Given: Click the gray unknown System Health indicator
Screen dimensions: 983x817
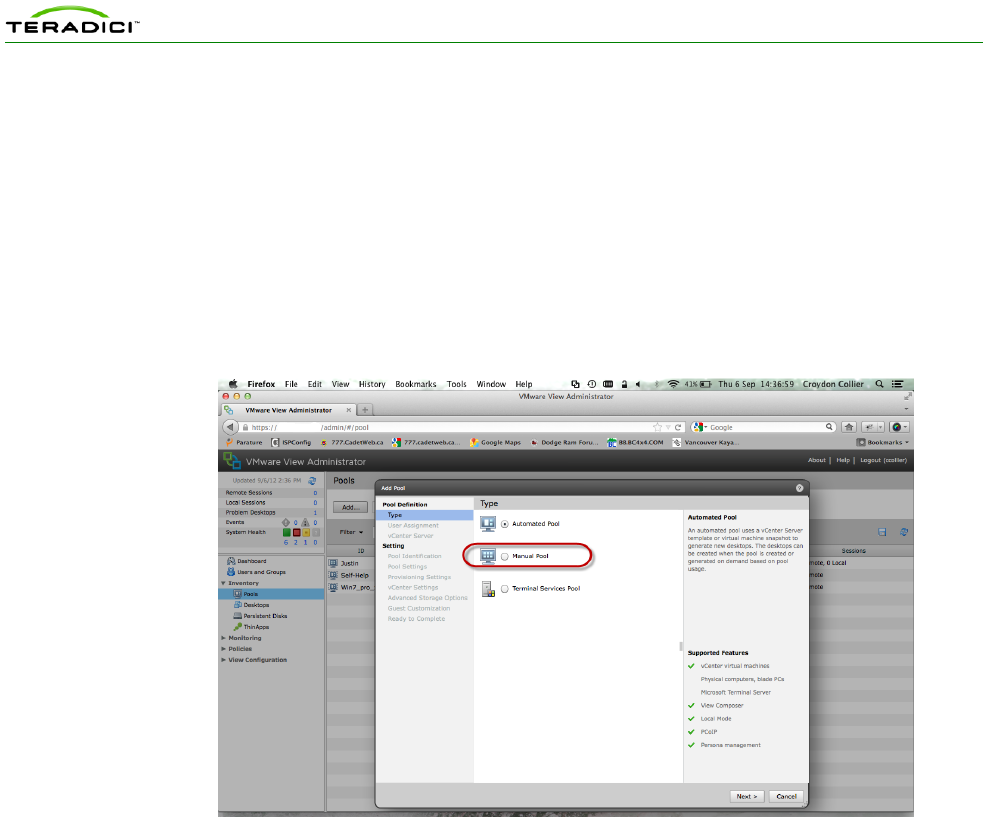Looking at the screenshot, I should pyautogui.click(x=316, y=532).
